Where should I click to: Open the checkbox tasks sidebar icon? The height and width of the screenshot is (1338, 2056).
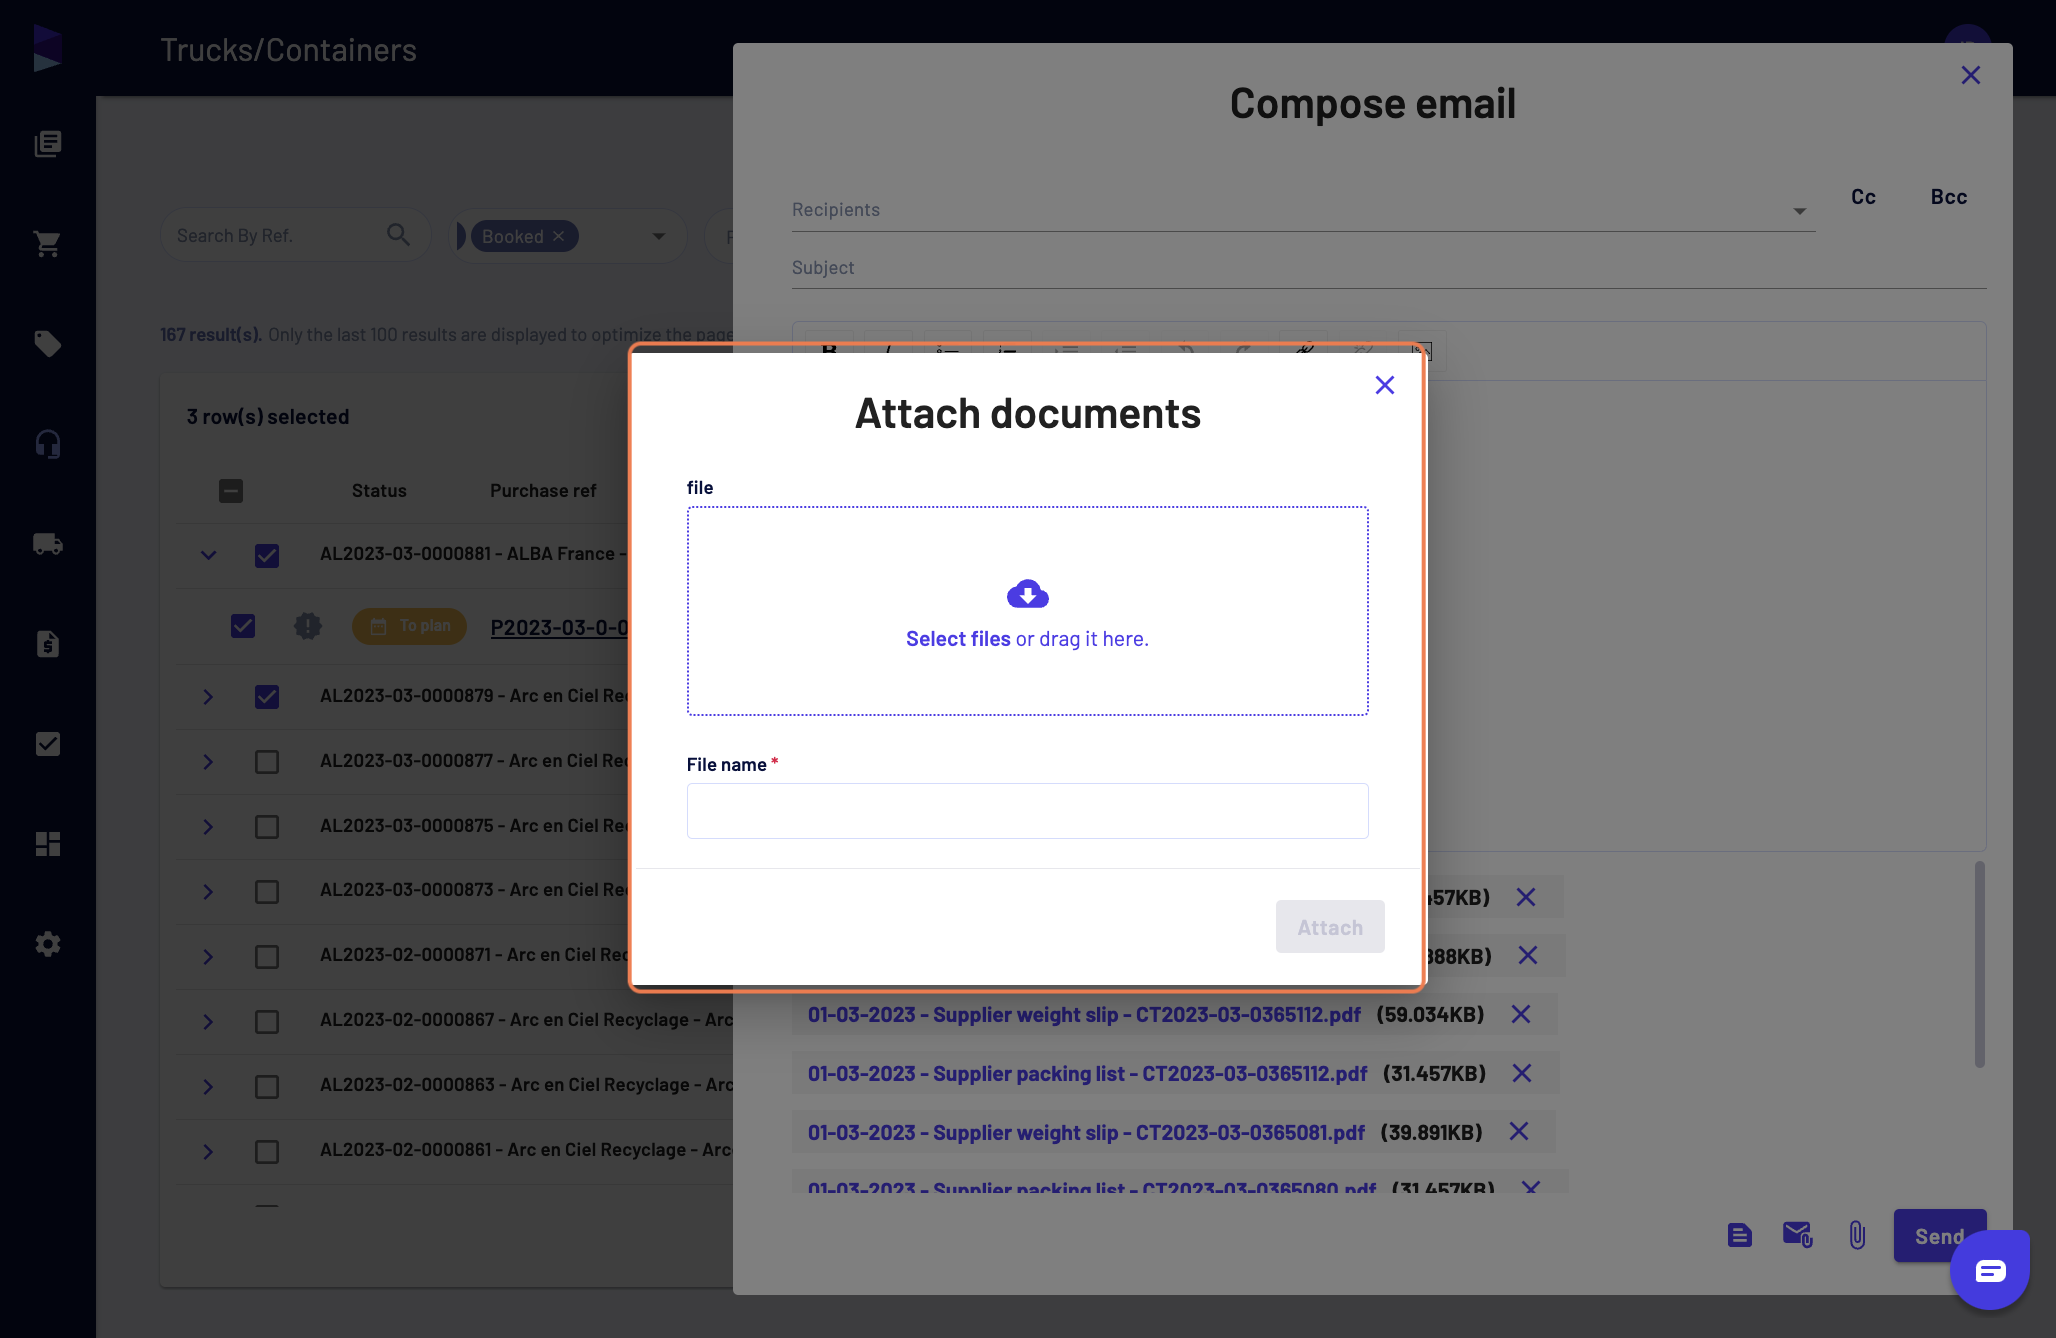48,744
